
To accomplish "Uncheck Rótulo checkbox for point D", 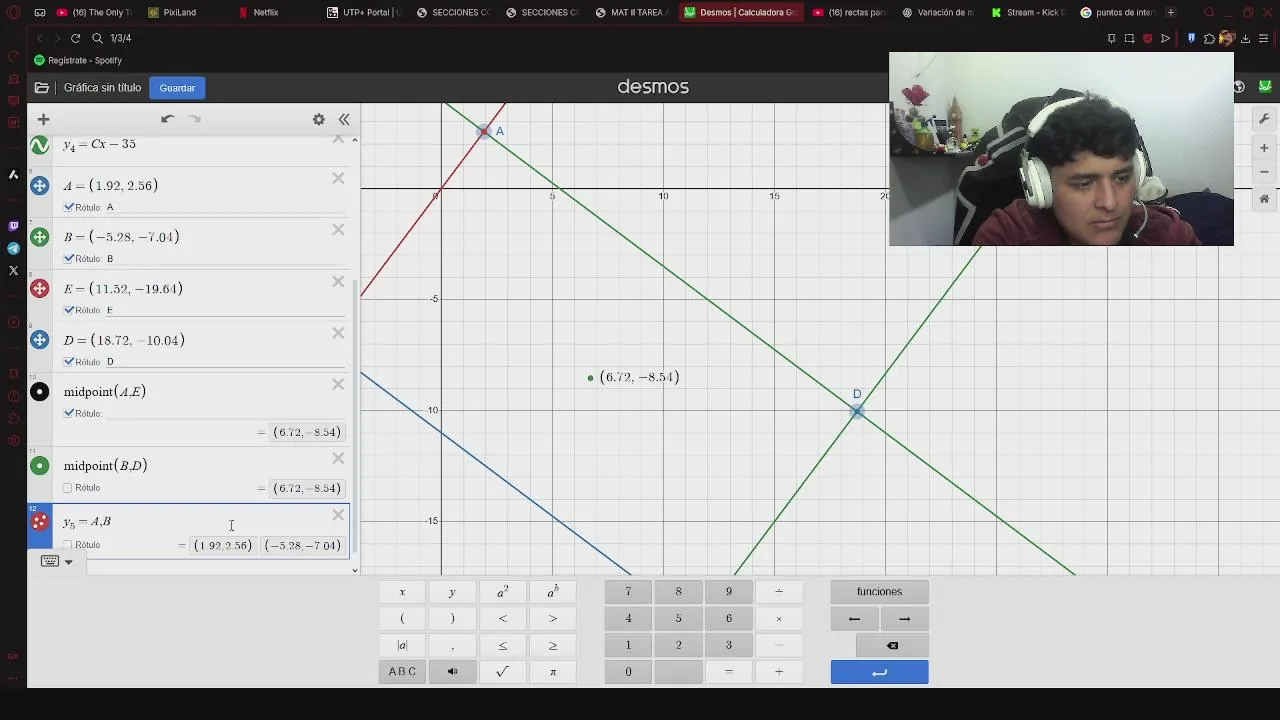I will tap(69, 361).
